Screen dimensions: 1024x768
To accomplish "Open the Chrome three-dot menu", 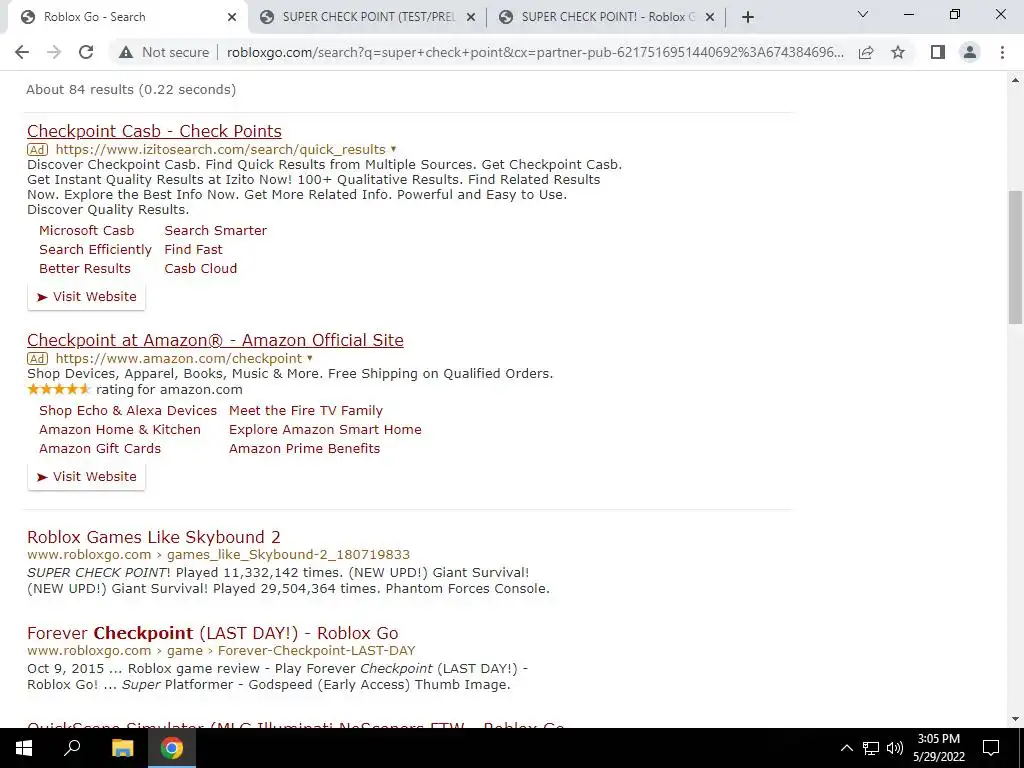I will pos(1002,52).
